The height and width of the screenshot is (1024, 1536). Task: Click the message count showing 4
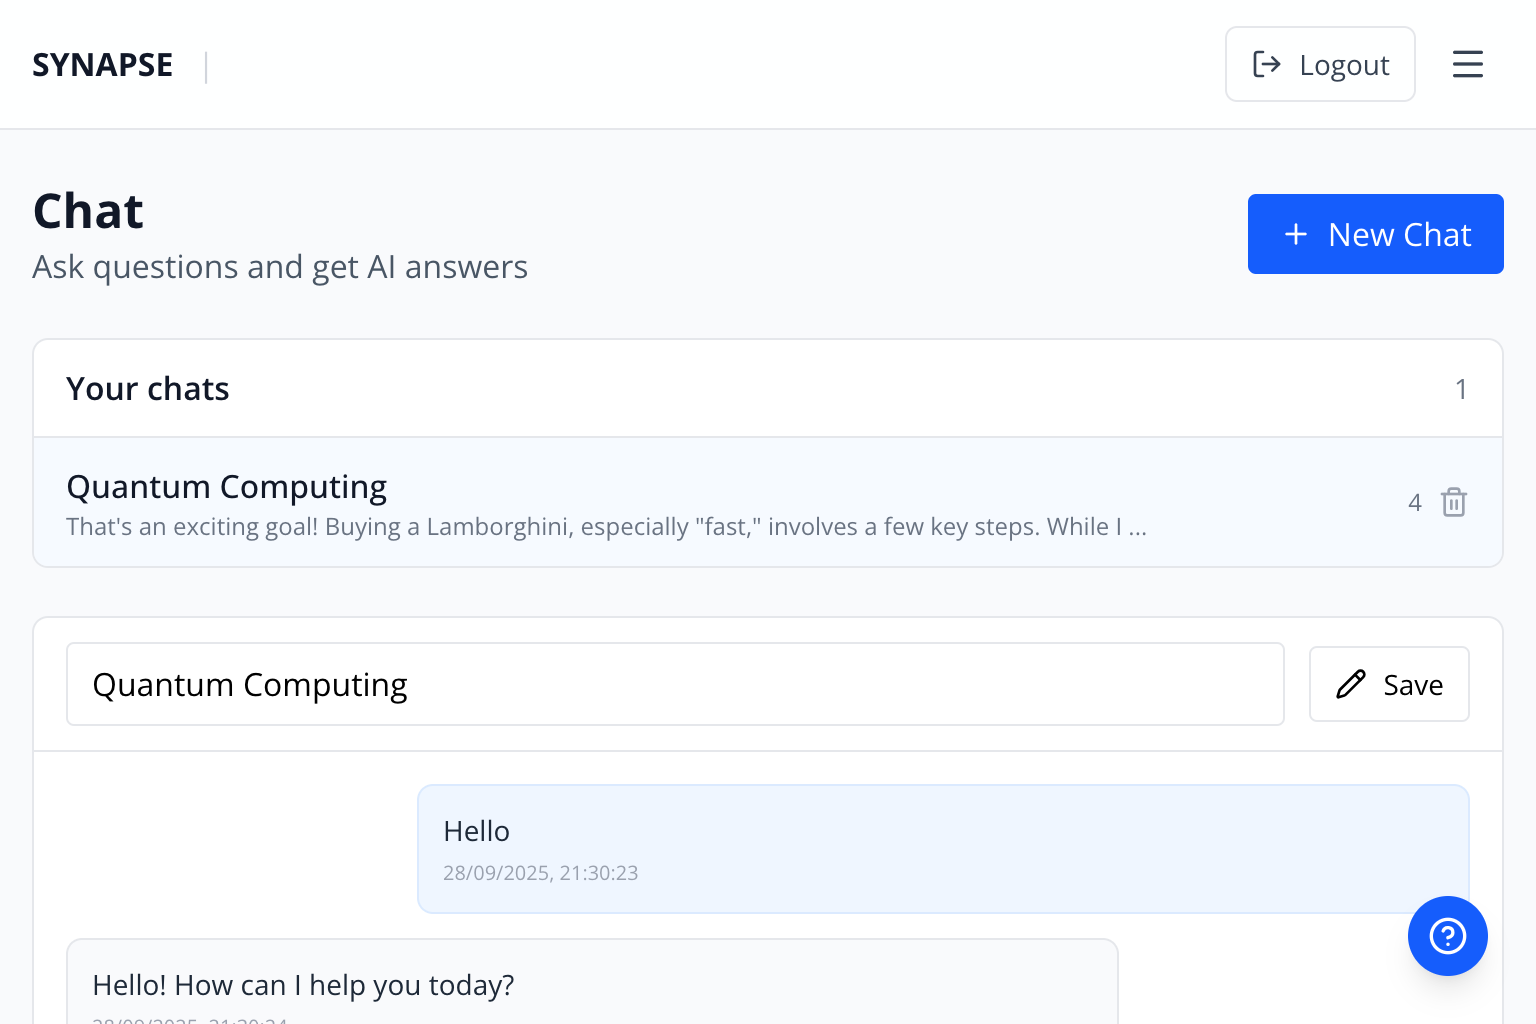pos(1414,502)
